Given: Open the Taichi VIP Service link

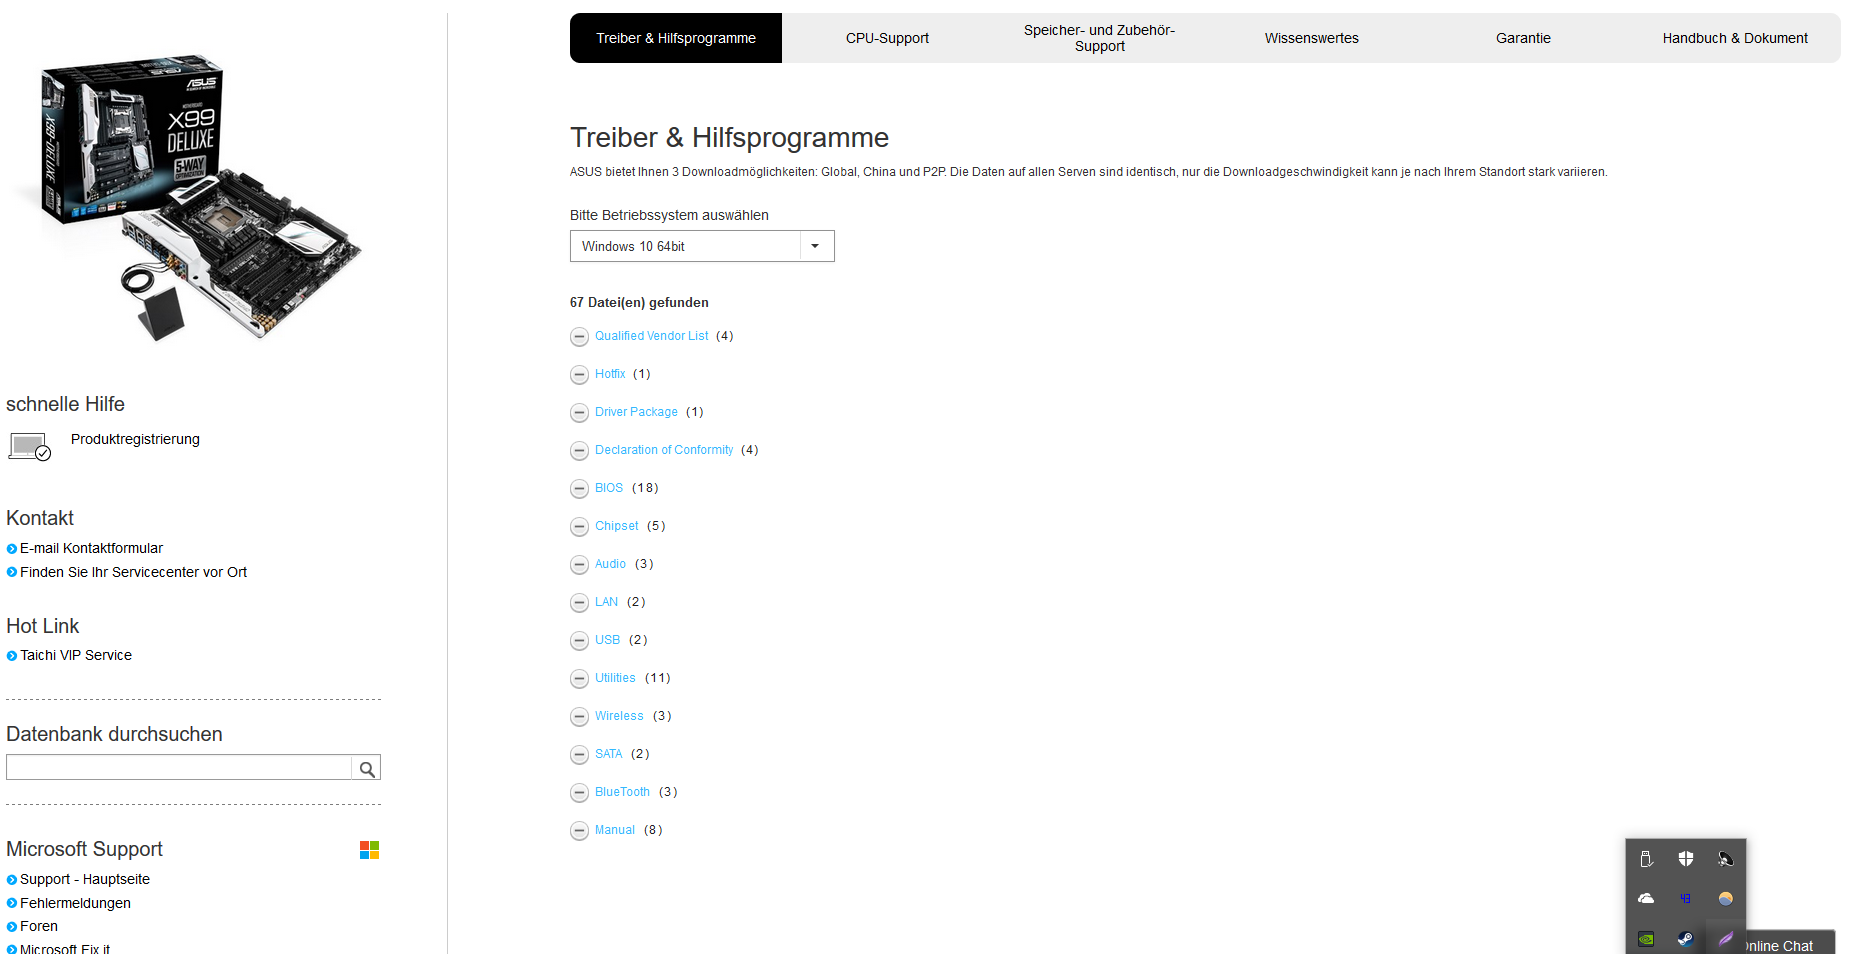Looking at the screenshot, I should [x=76, y=655].
